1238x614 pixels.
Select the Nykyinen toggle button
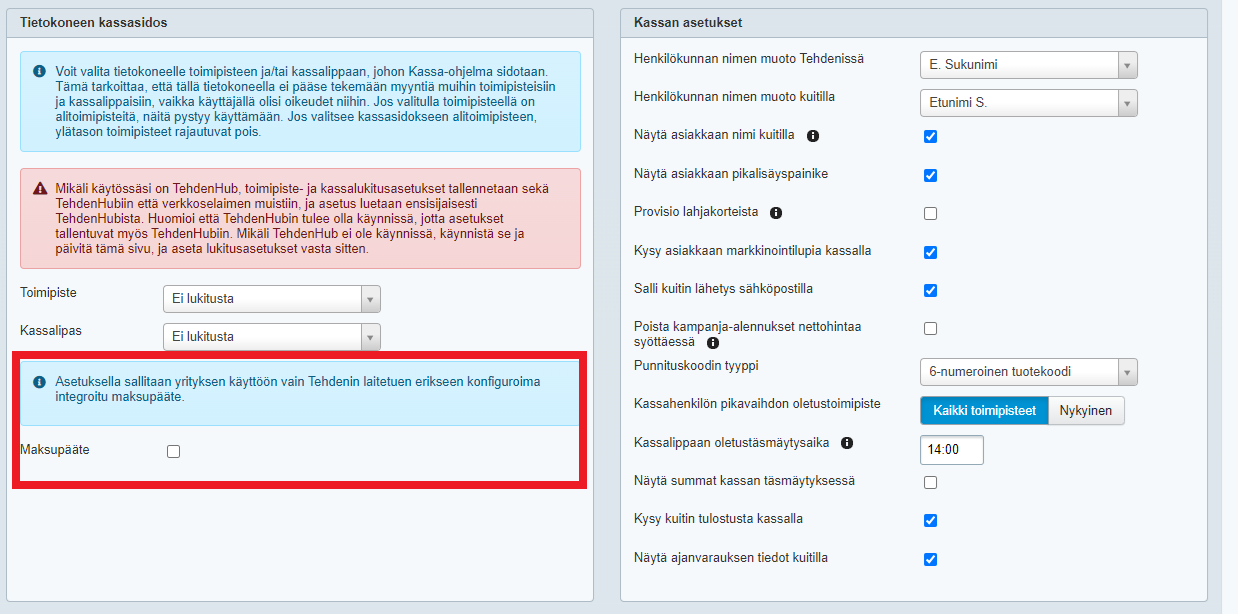[x=1086, y=411]
